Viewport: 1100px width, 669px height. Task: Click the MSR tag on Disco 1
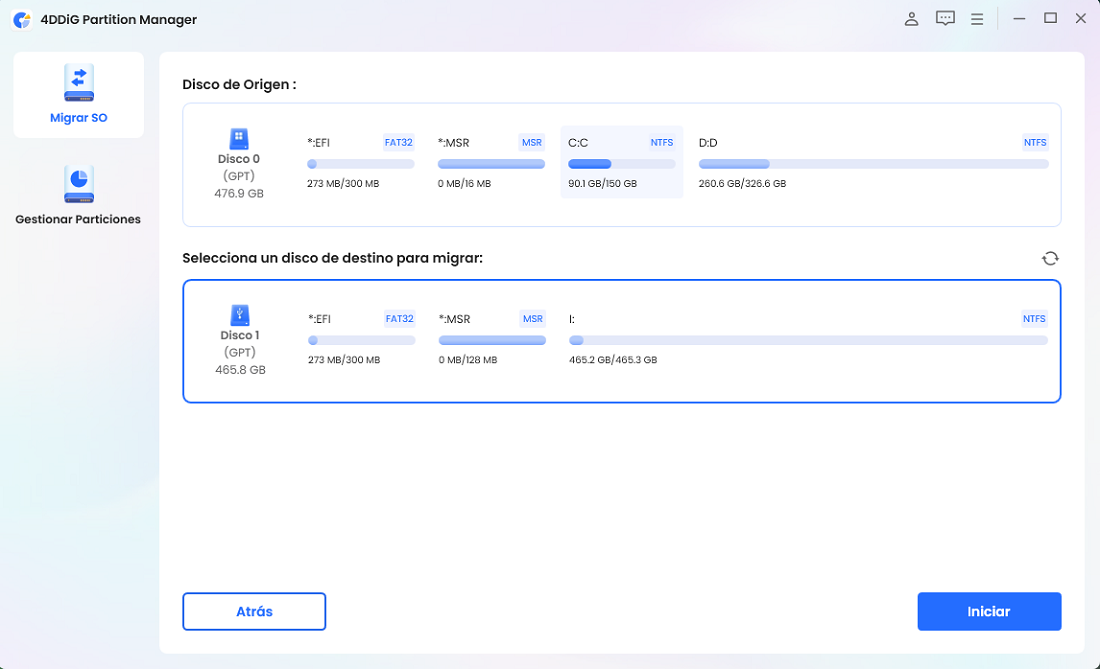pyautogui.click(x=532, y=318)
